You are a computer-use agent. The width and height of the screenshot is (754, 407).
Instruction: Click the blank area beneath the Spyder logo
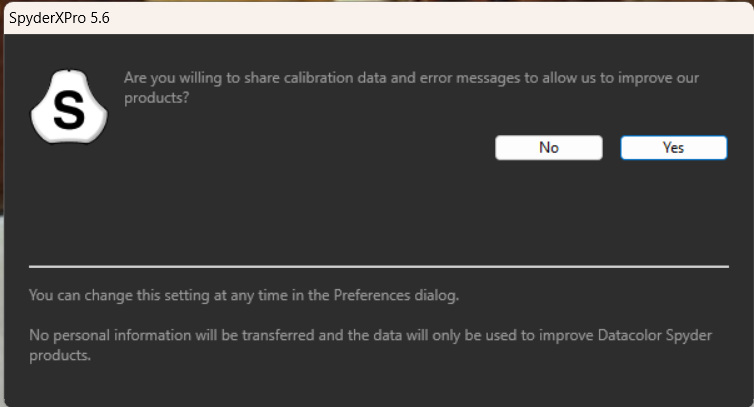pos(69,202)
